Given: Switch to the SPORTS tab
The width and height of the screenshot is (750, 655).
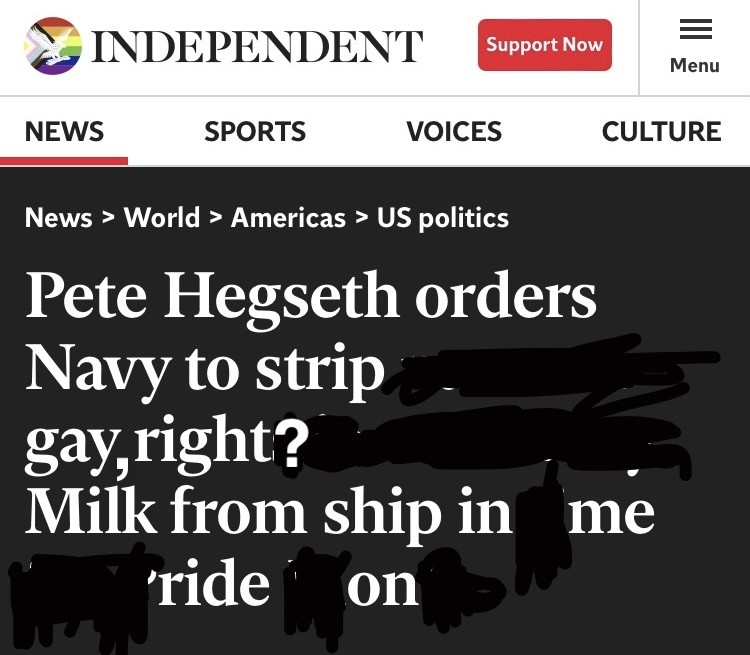Looking at the screenshot, I should pyautogui.click(x=255, y=131).
